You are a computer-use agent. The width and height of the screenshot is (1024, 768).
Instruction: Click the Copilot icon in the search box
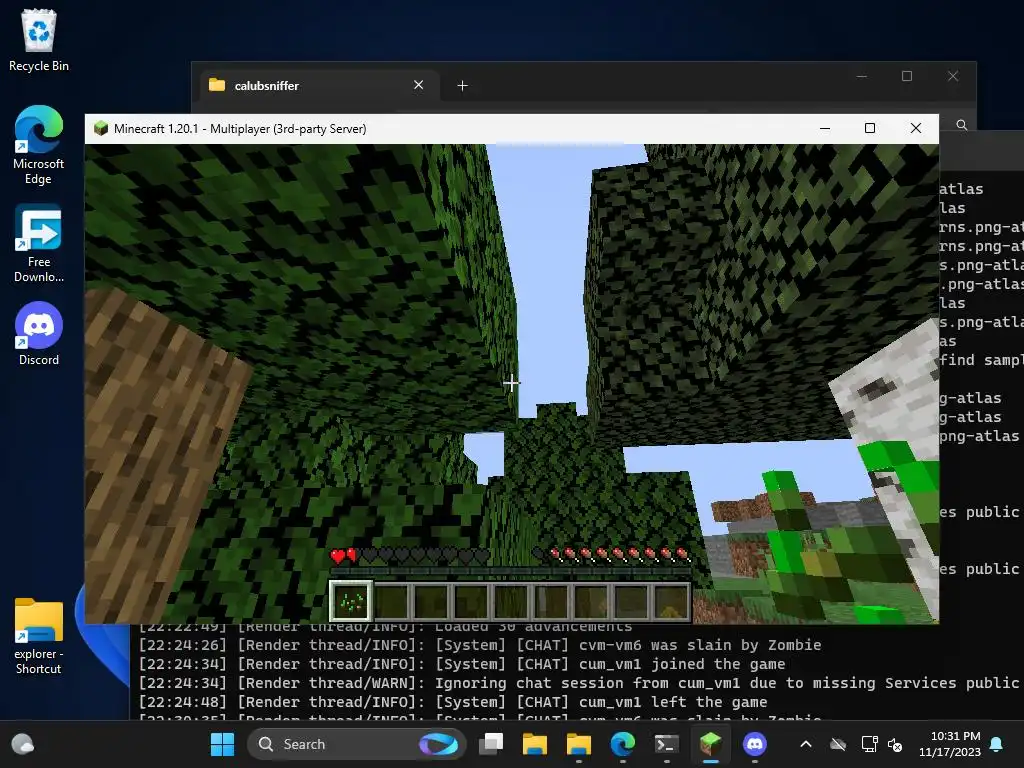pos(438,744)
